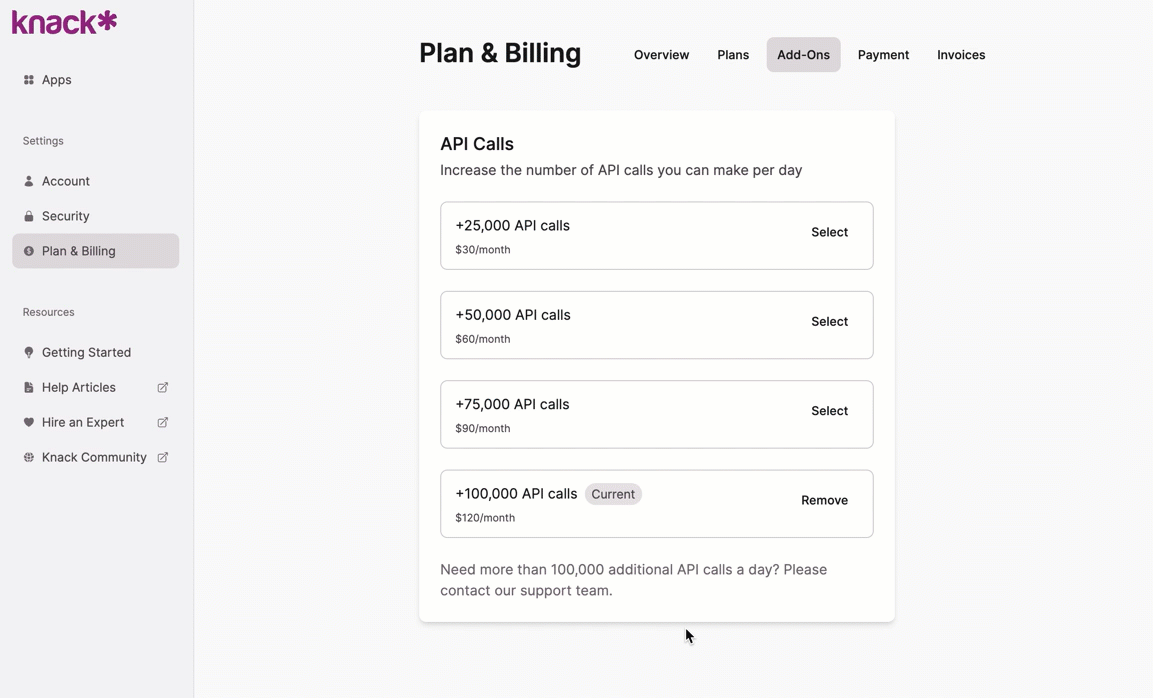The image size is (1153, 698).
Task: Select the +25,000 API calls add-on
Action: tap(829, 232)
